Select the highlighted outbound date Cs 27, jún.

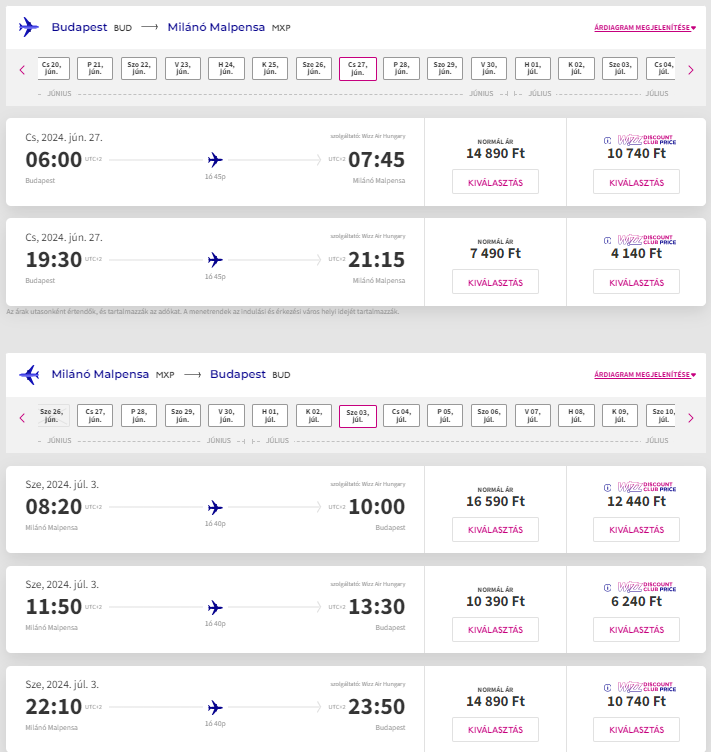click(x=358, y=68)
